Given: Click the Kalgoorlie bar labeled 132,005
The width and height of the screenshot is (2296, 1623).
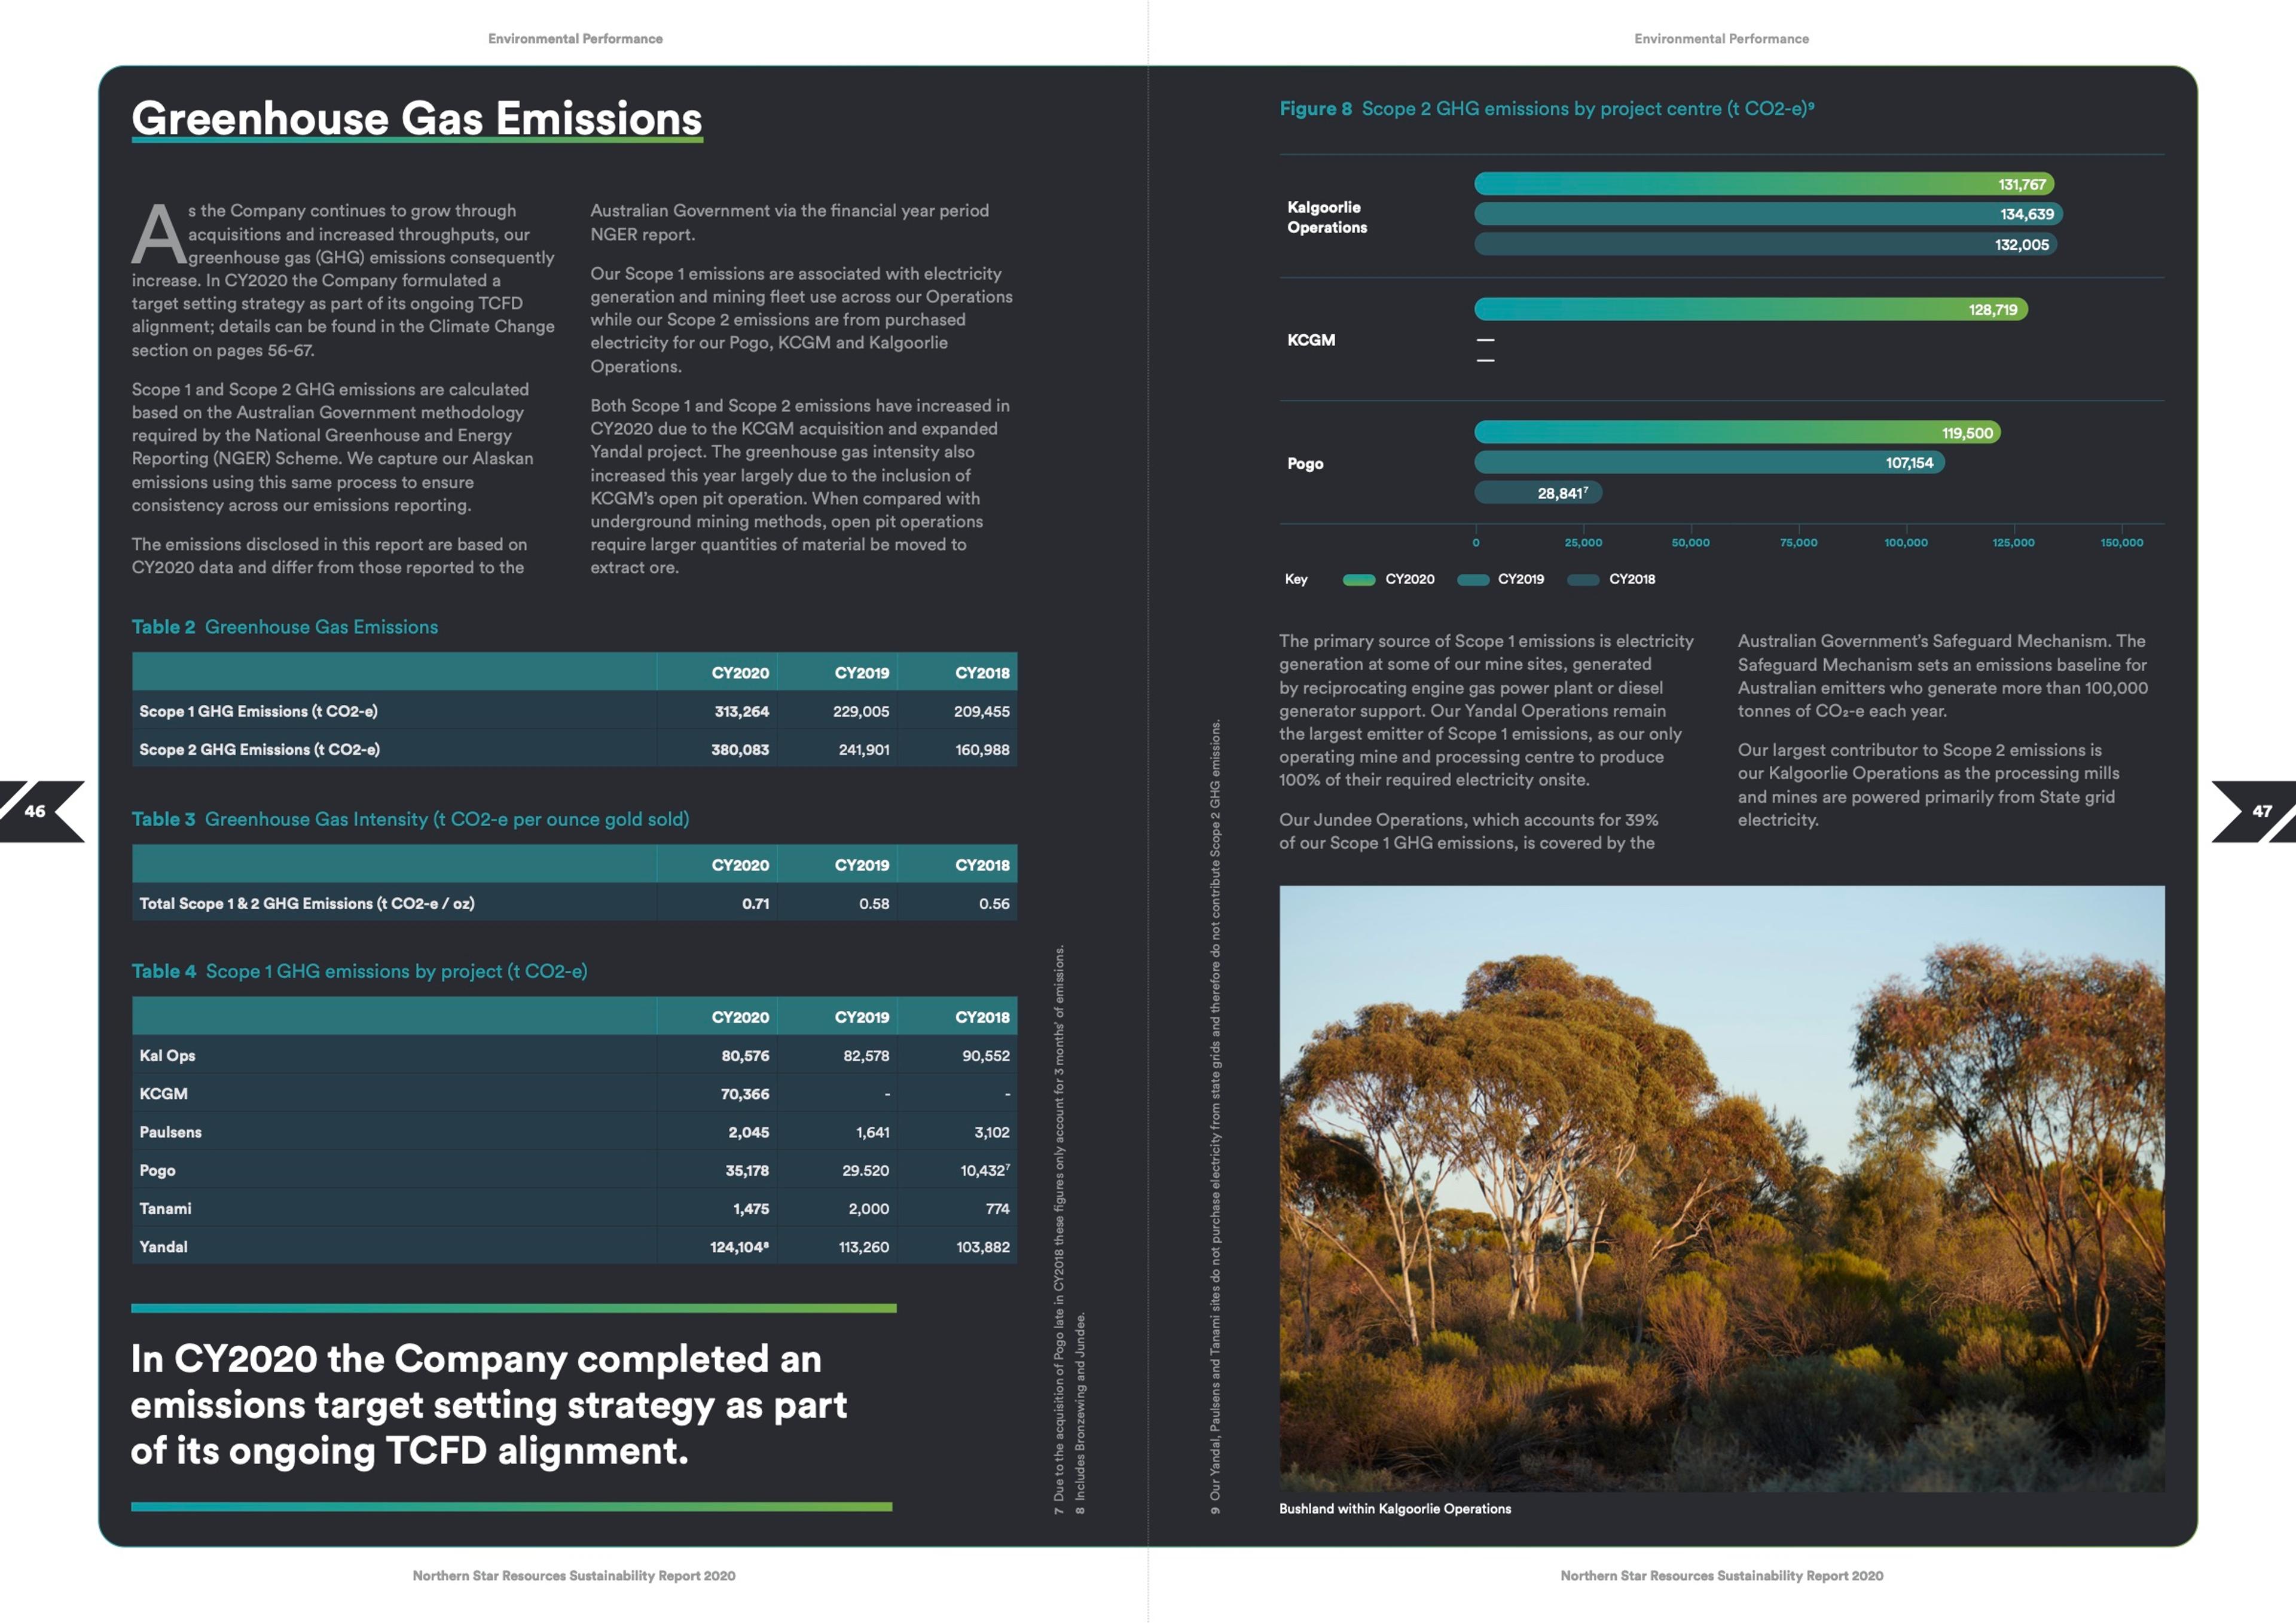Looking at the screenshot, I should 1765,244.
